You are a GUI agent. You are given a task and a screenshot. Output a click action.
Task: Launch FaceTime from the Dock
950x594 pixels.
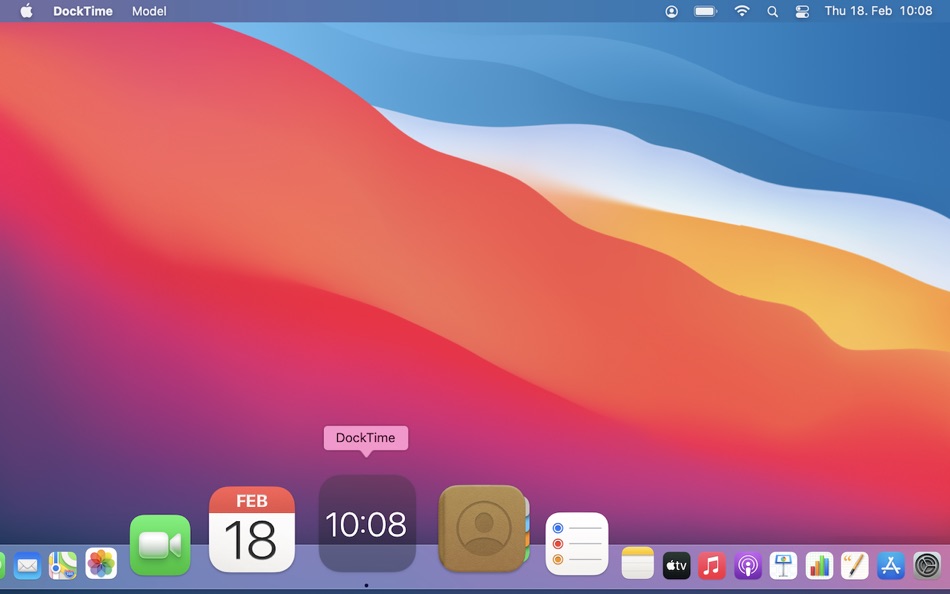click(160, 545)
